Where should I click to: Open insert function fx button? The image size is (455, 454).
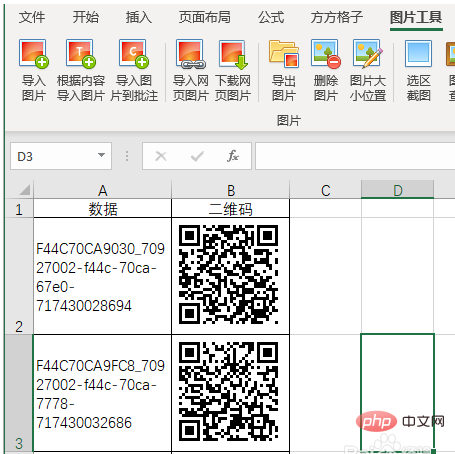tap(233, 156)
